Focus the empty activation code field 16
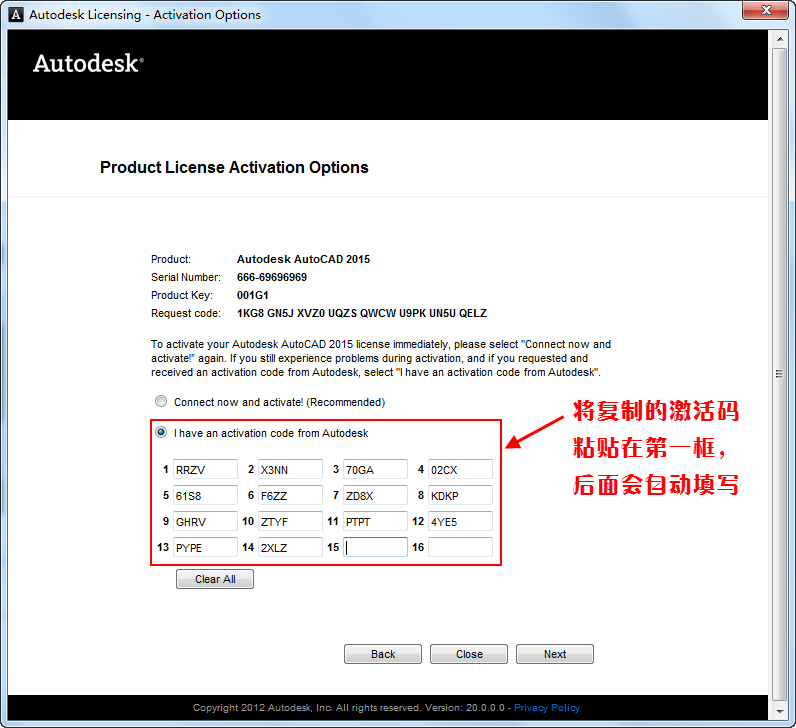 460,547
